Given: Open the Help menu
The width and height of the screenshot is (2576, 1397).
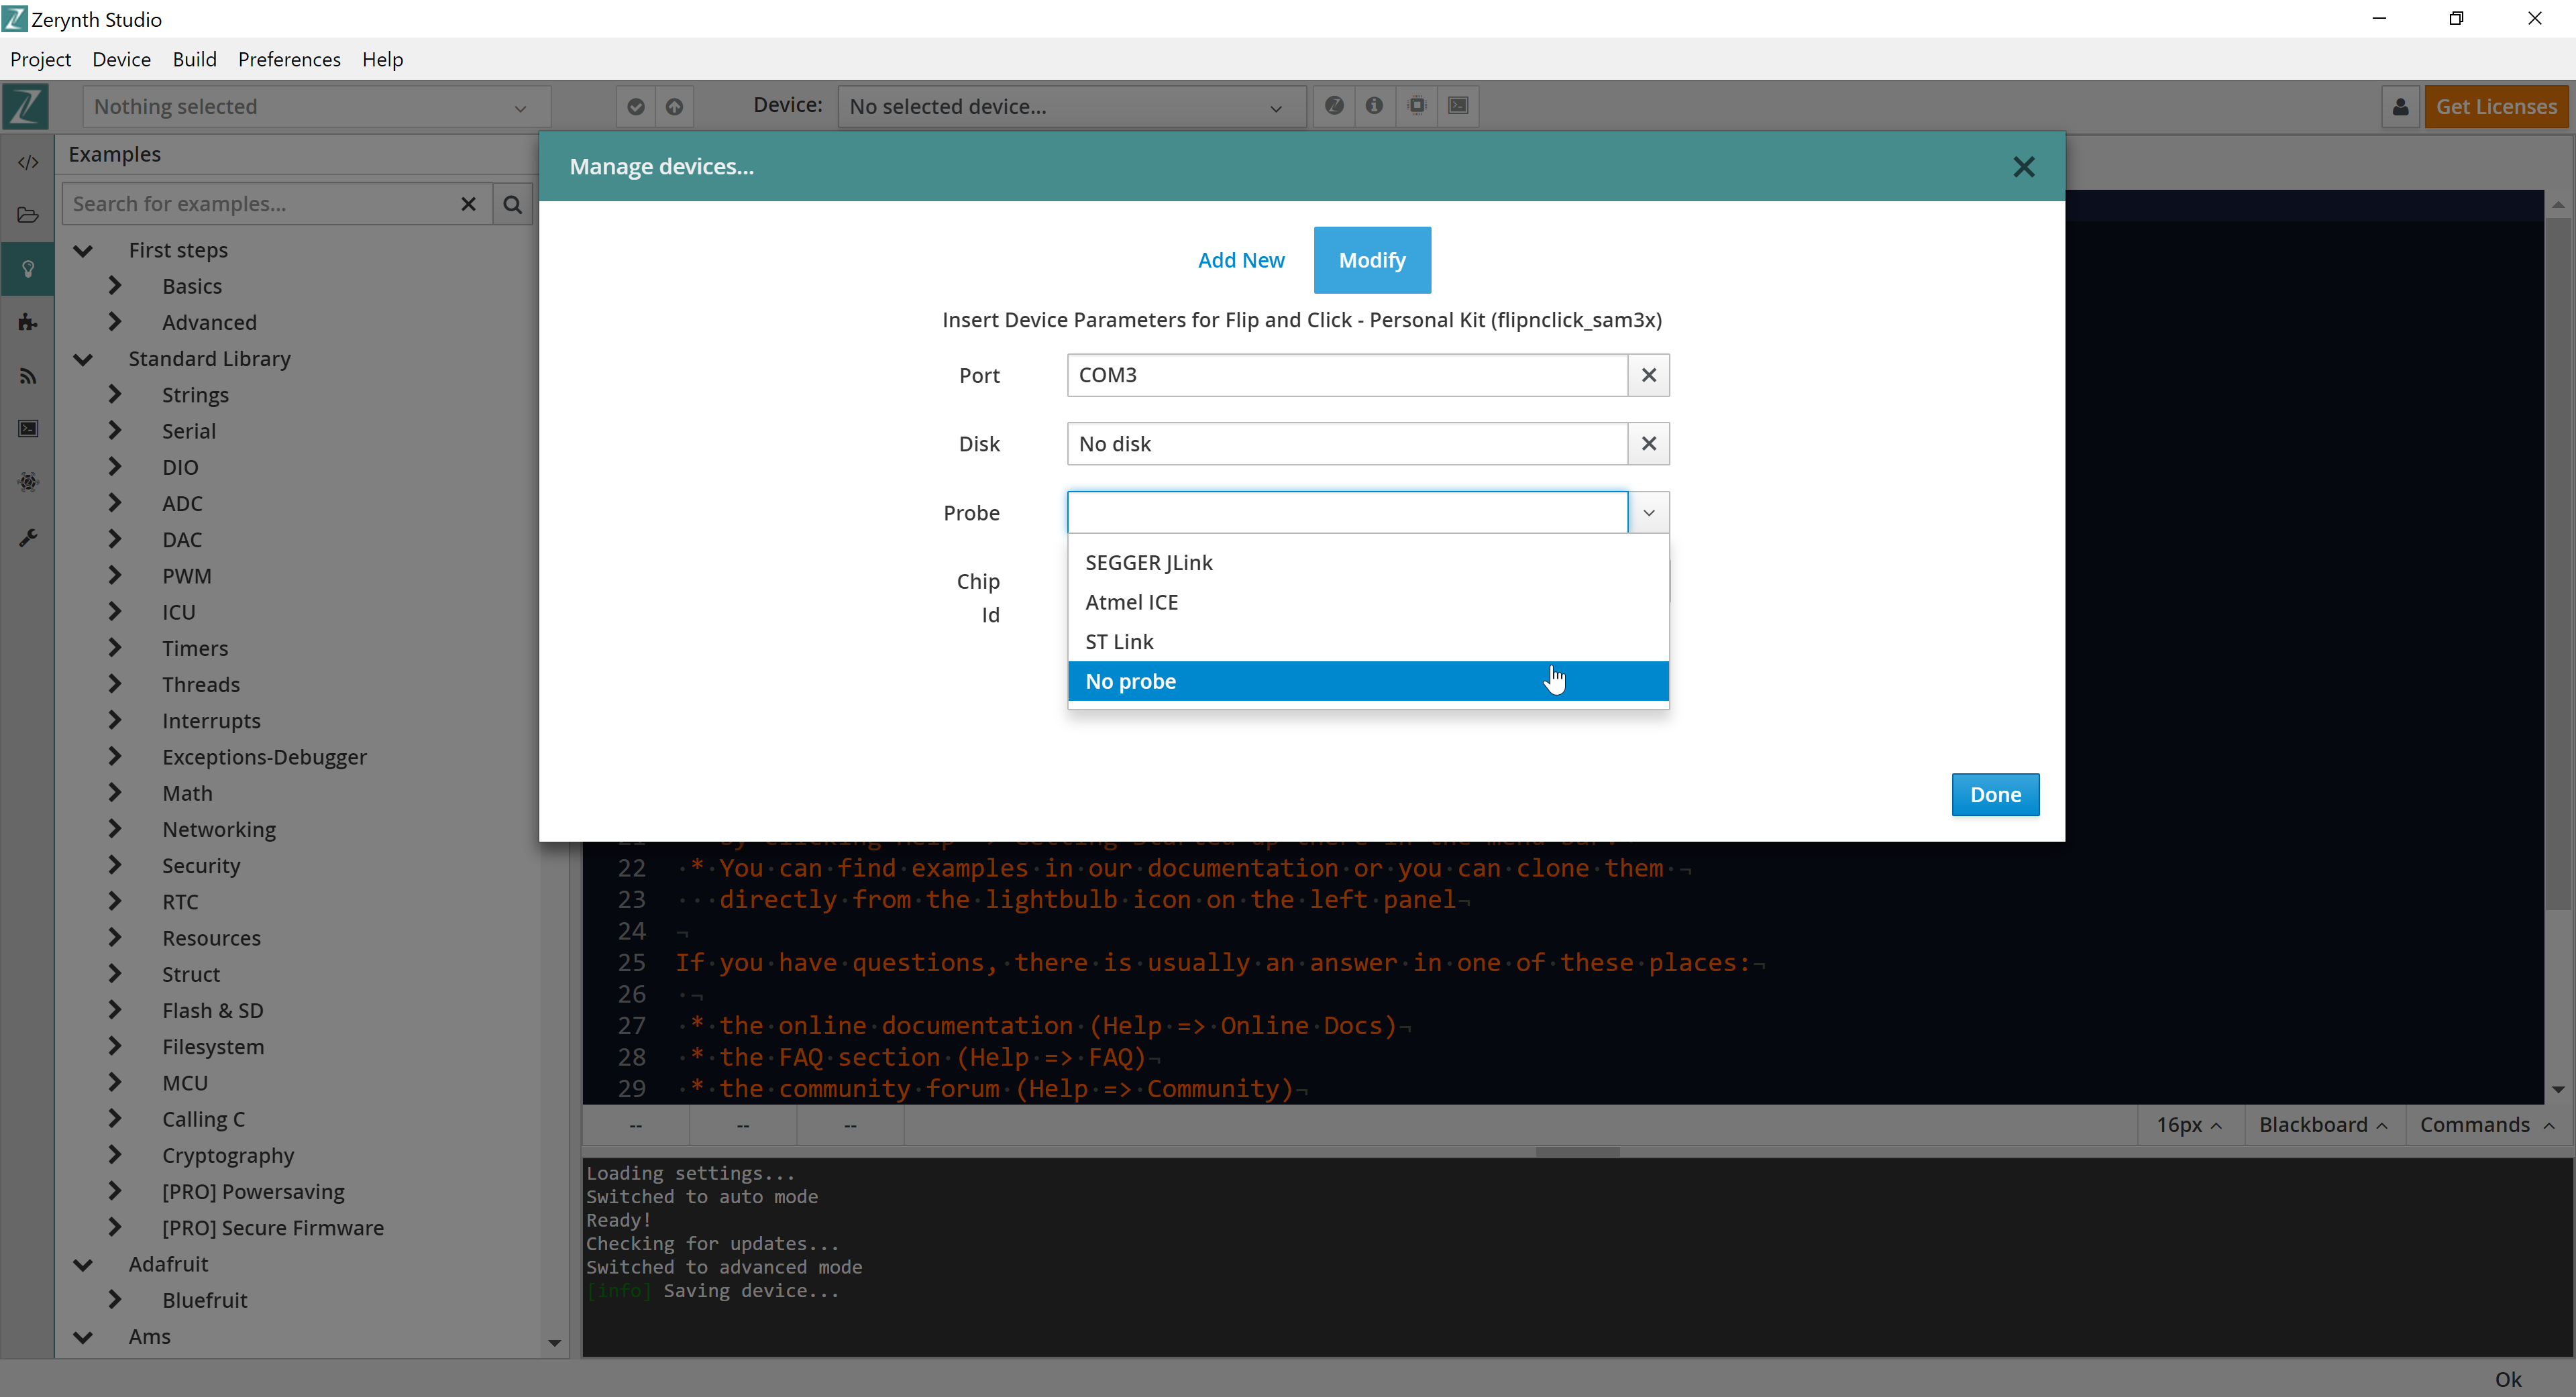Looking at the screenshot, I should [x=382, y=59].
